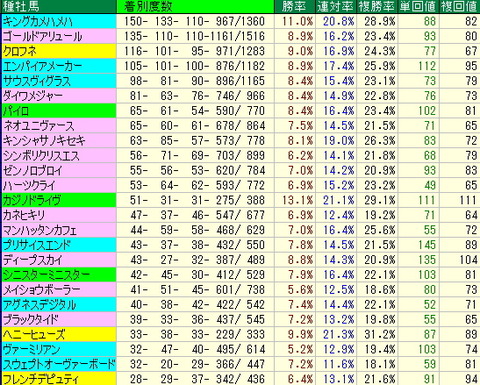Click the 複勝率 column header

377,6
